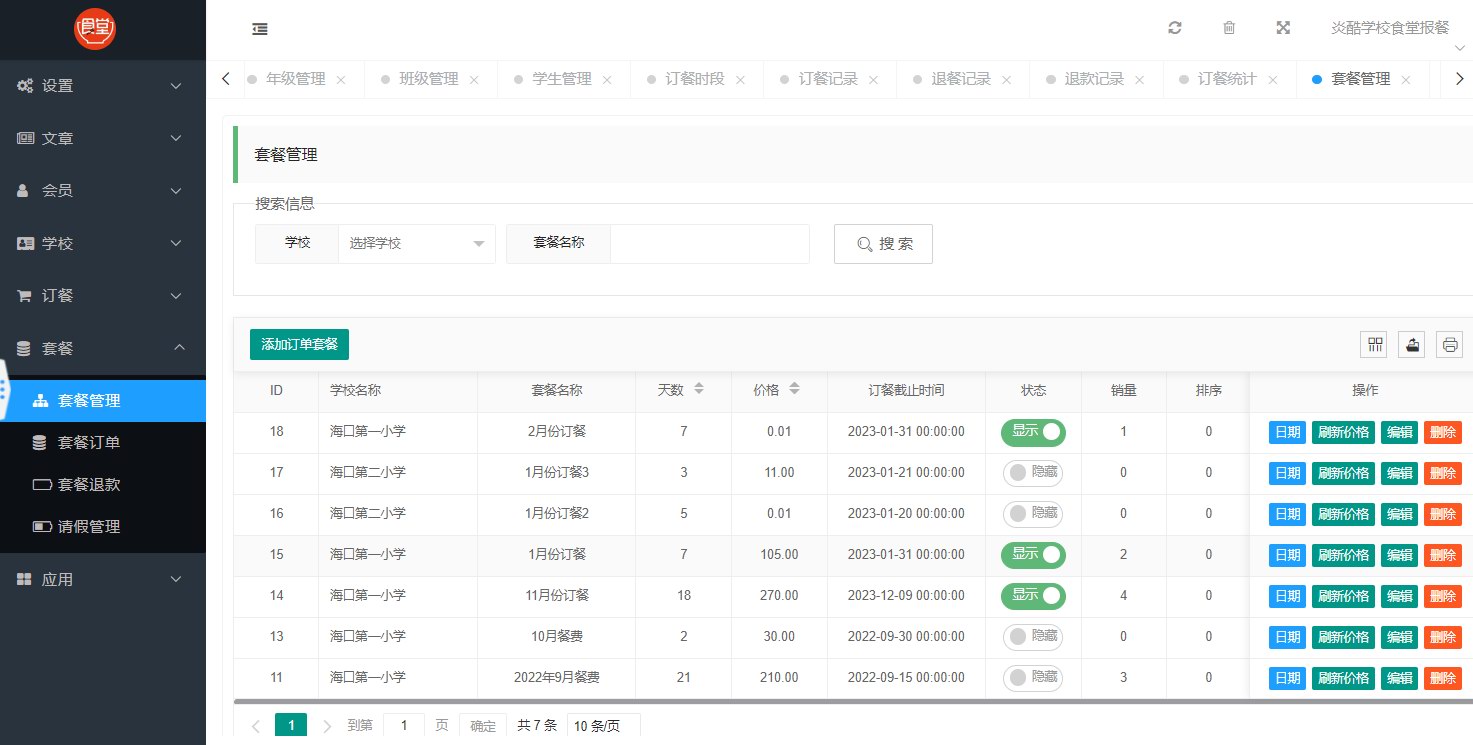Screen dimensions: 1473x745
Task: Expand the 订餐 sidebar menu
Action: [x=103, y=296]
